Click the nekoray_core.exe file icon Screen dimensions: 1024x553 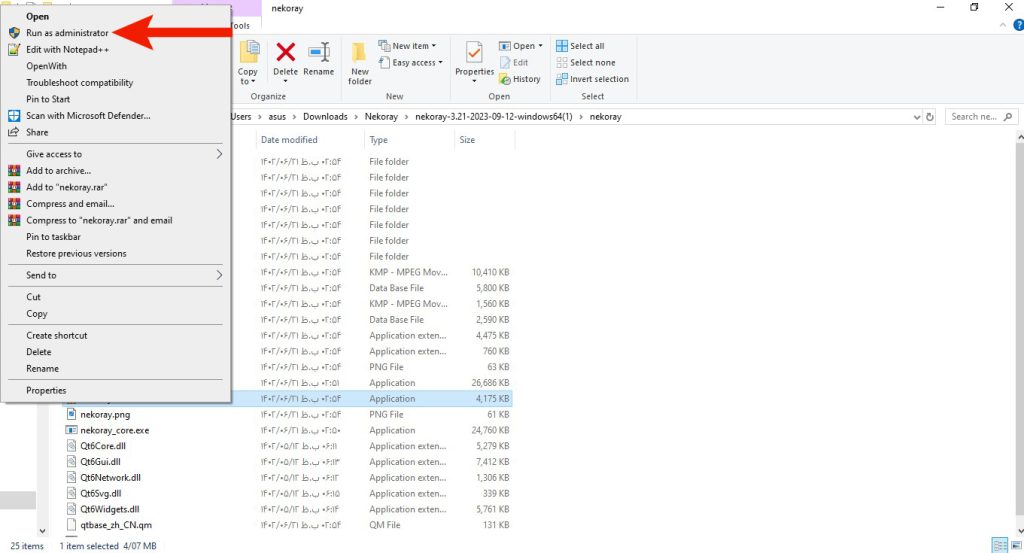point(71,430)
